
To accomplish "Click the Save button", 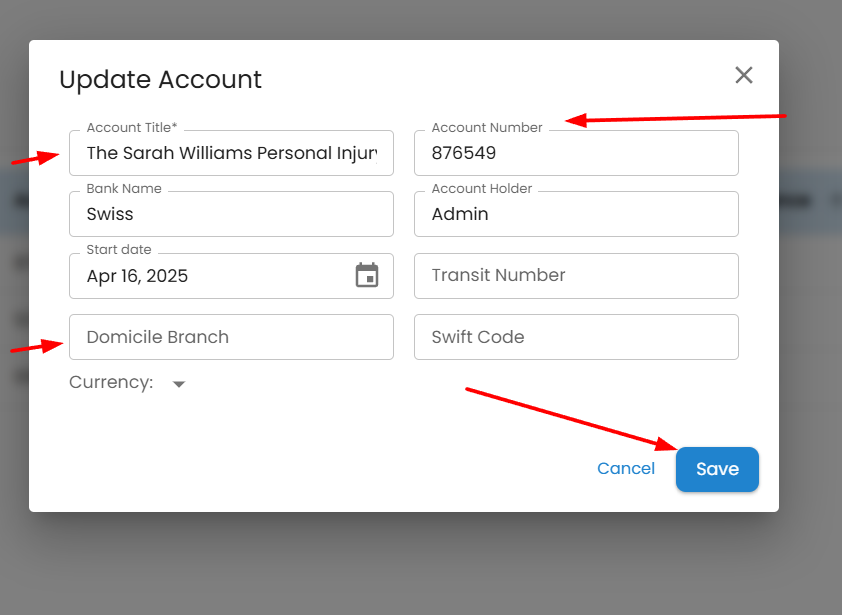I will [717, 469].
